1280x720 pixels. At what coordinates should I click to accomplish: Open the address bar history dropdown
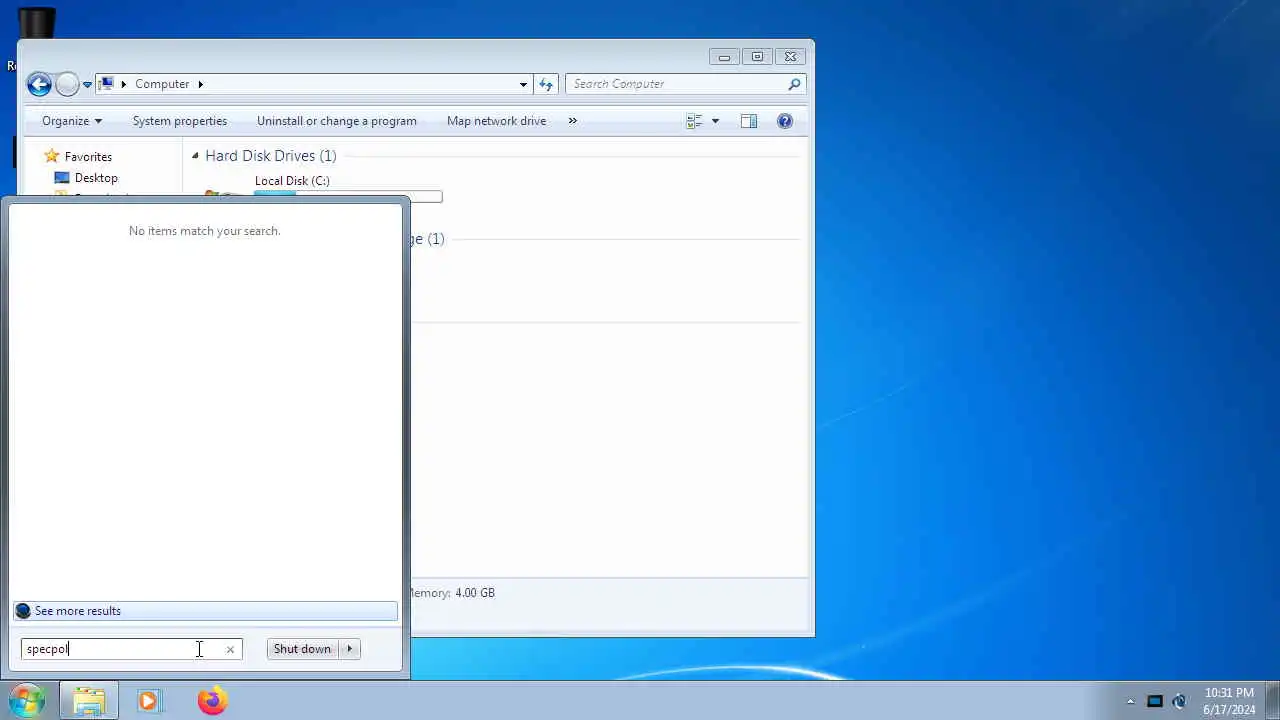coord(523,85)
